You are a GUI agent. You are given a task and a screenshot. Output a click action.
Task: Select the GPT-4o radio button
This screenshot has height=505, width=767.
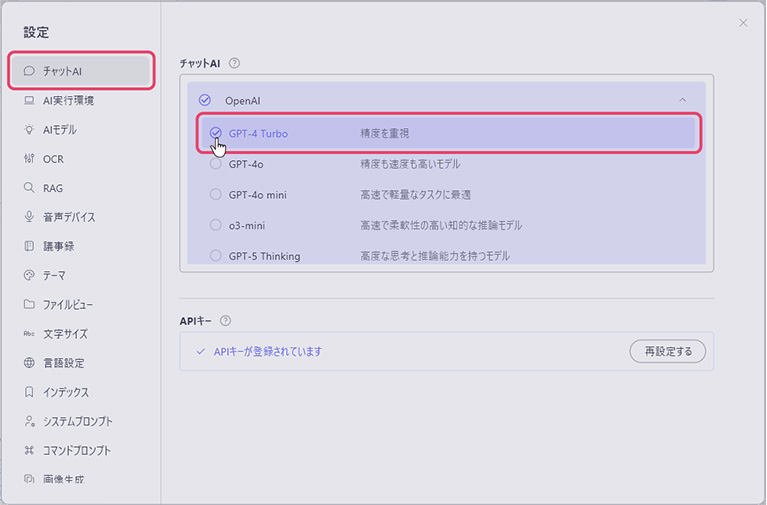[216, 164]
